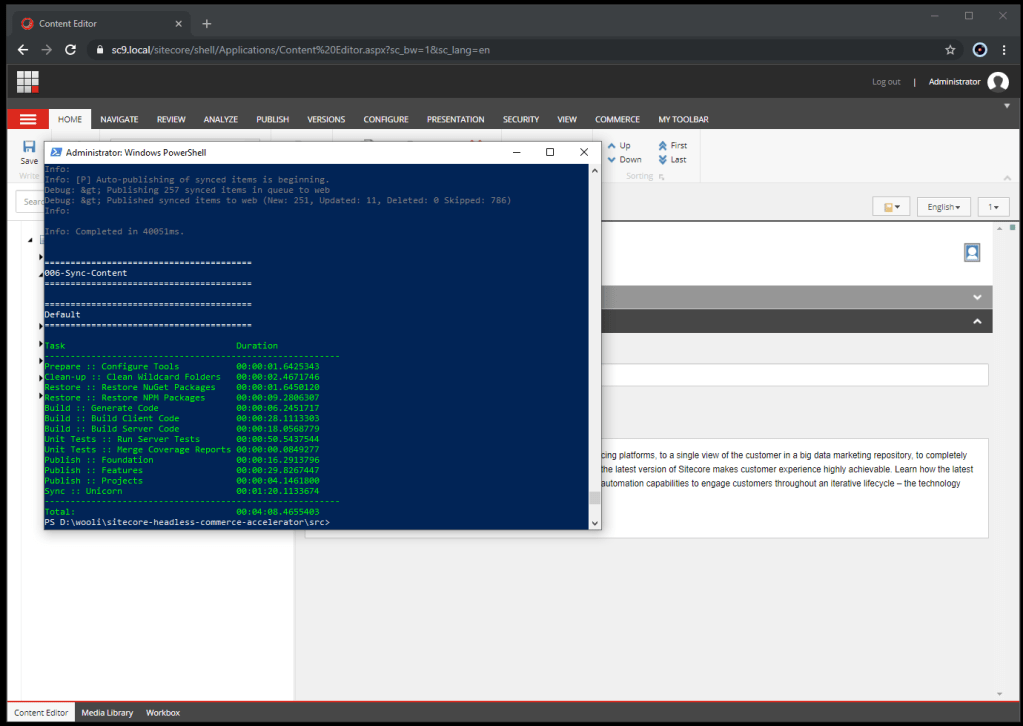
Task: Move item to First position
Action: tap(672, 146)
